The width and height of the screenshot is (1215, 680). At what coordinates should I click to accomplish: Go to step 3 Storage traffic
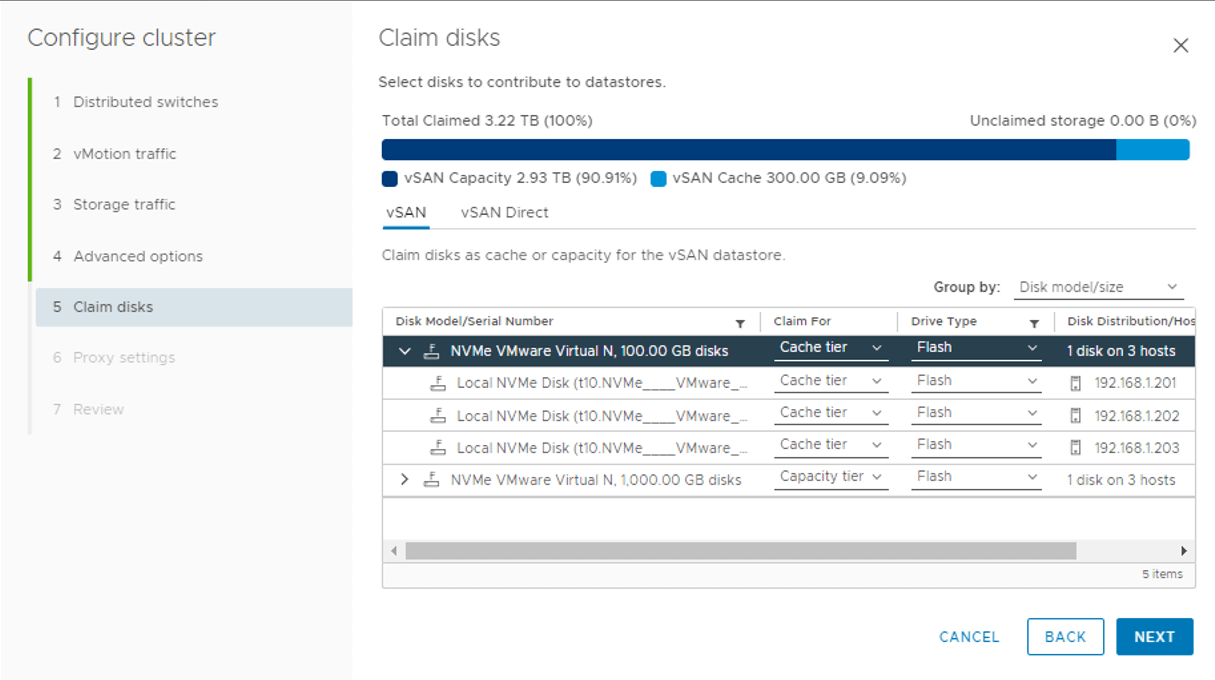pos(114,205)
